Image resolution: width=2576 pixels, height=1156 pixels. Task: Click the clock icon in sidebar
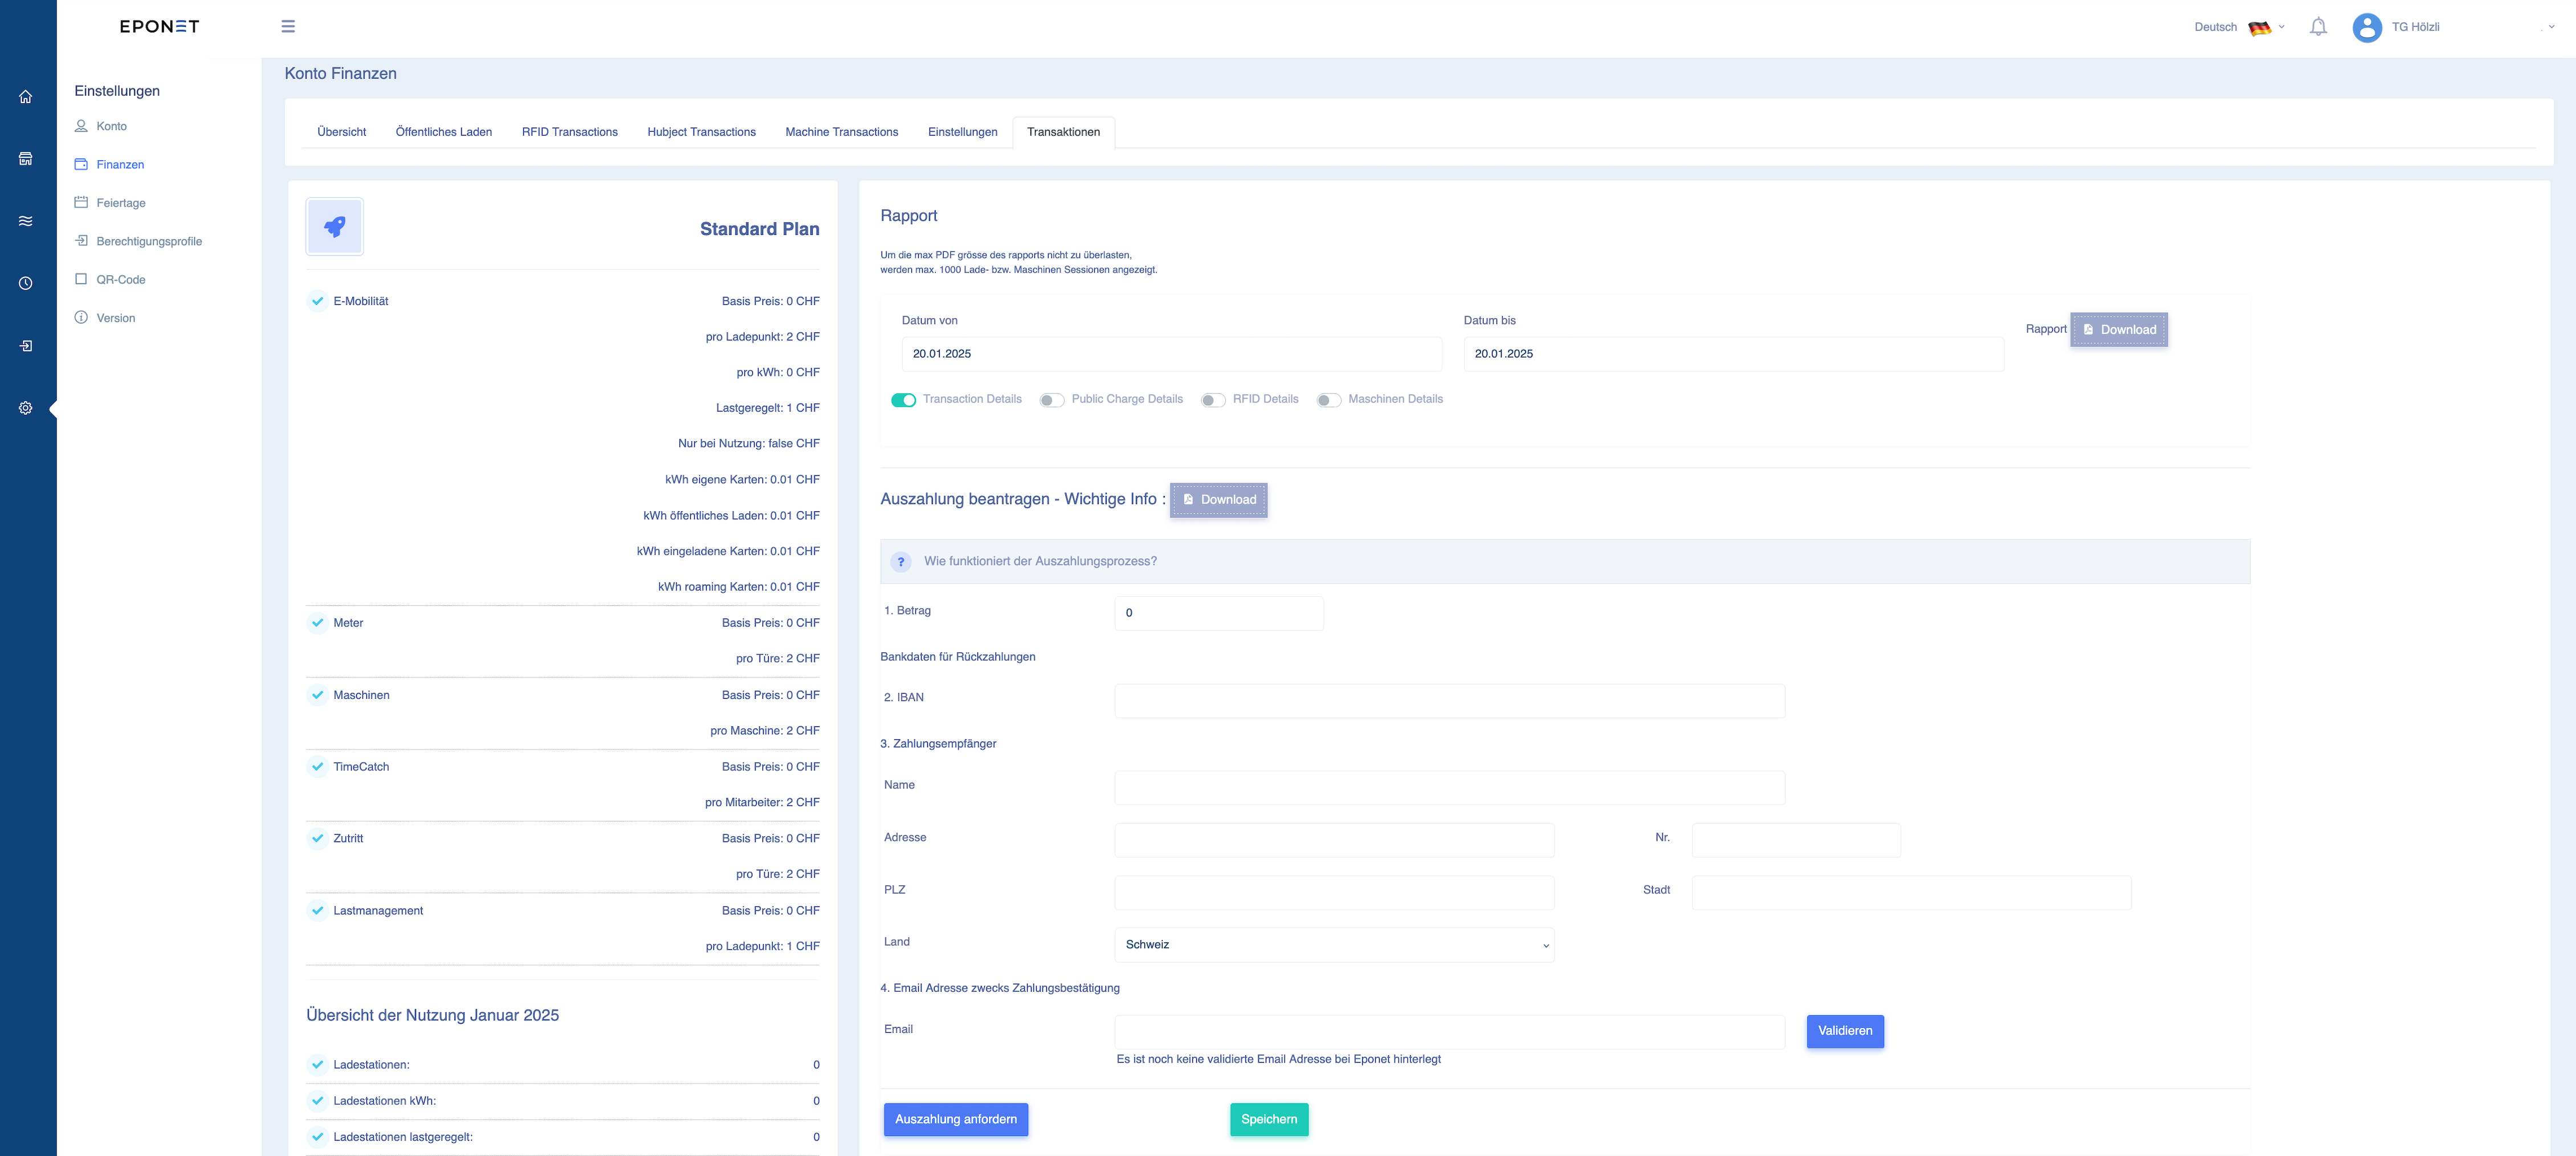26,284
